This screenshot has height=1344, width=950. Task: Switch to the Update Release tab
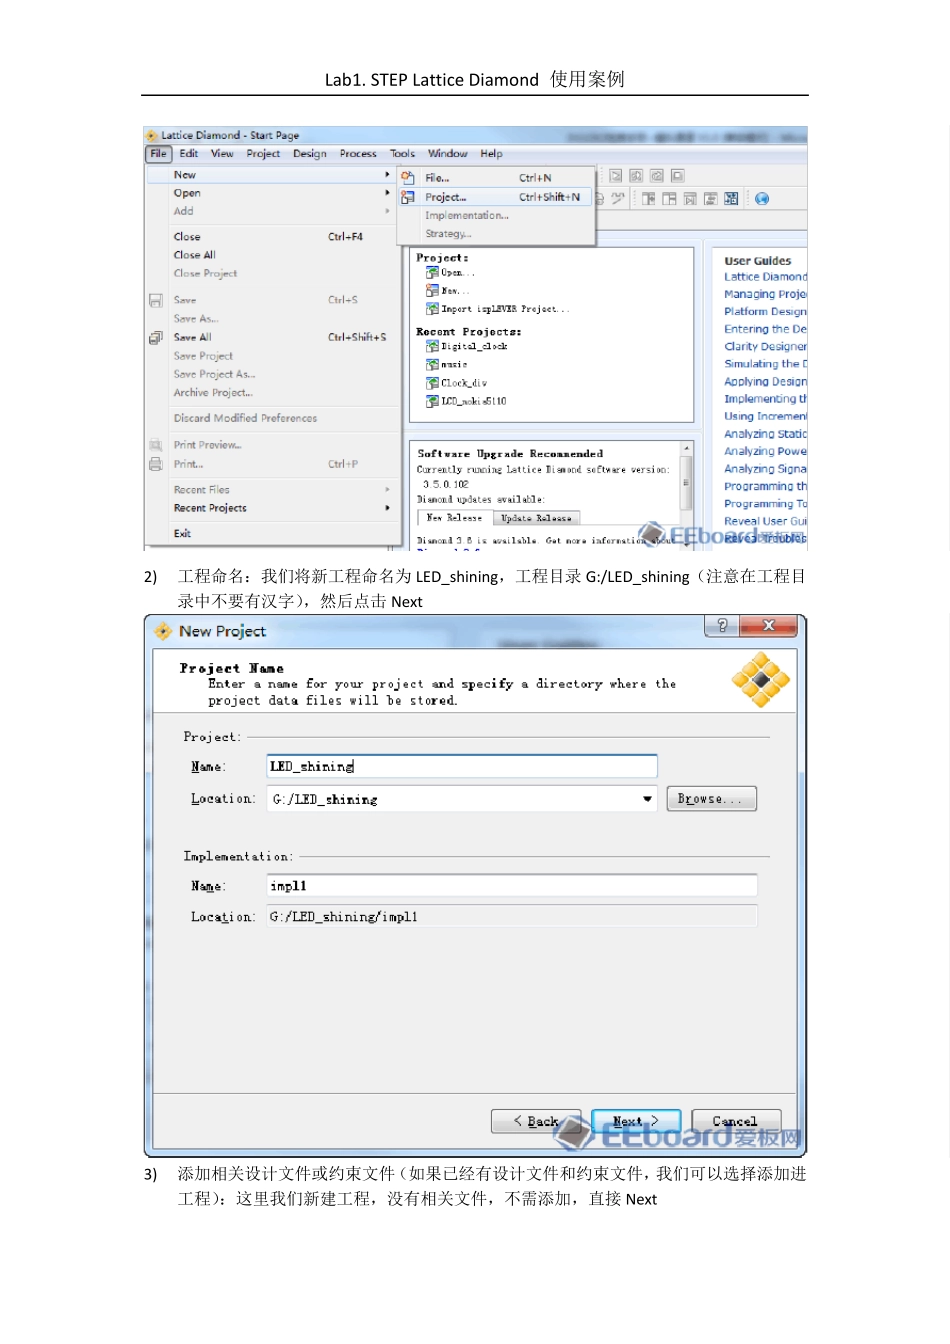pos(536,518)
